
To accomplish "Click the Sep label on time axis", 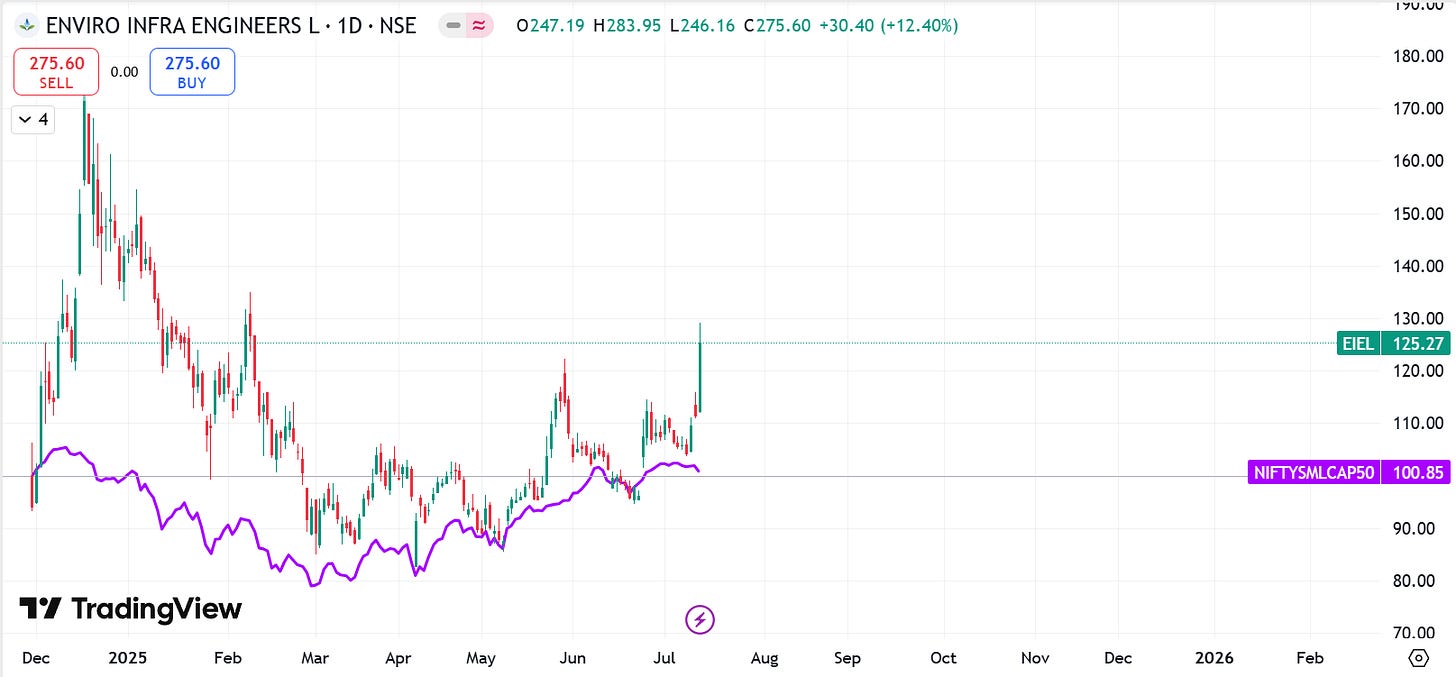I will (x=847, y=658).
